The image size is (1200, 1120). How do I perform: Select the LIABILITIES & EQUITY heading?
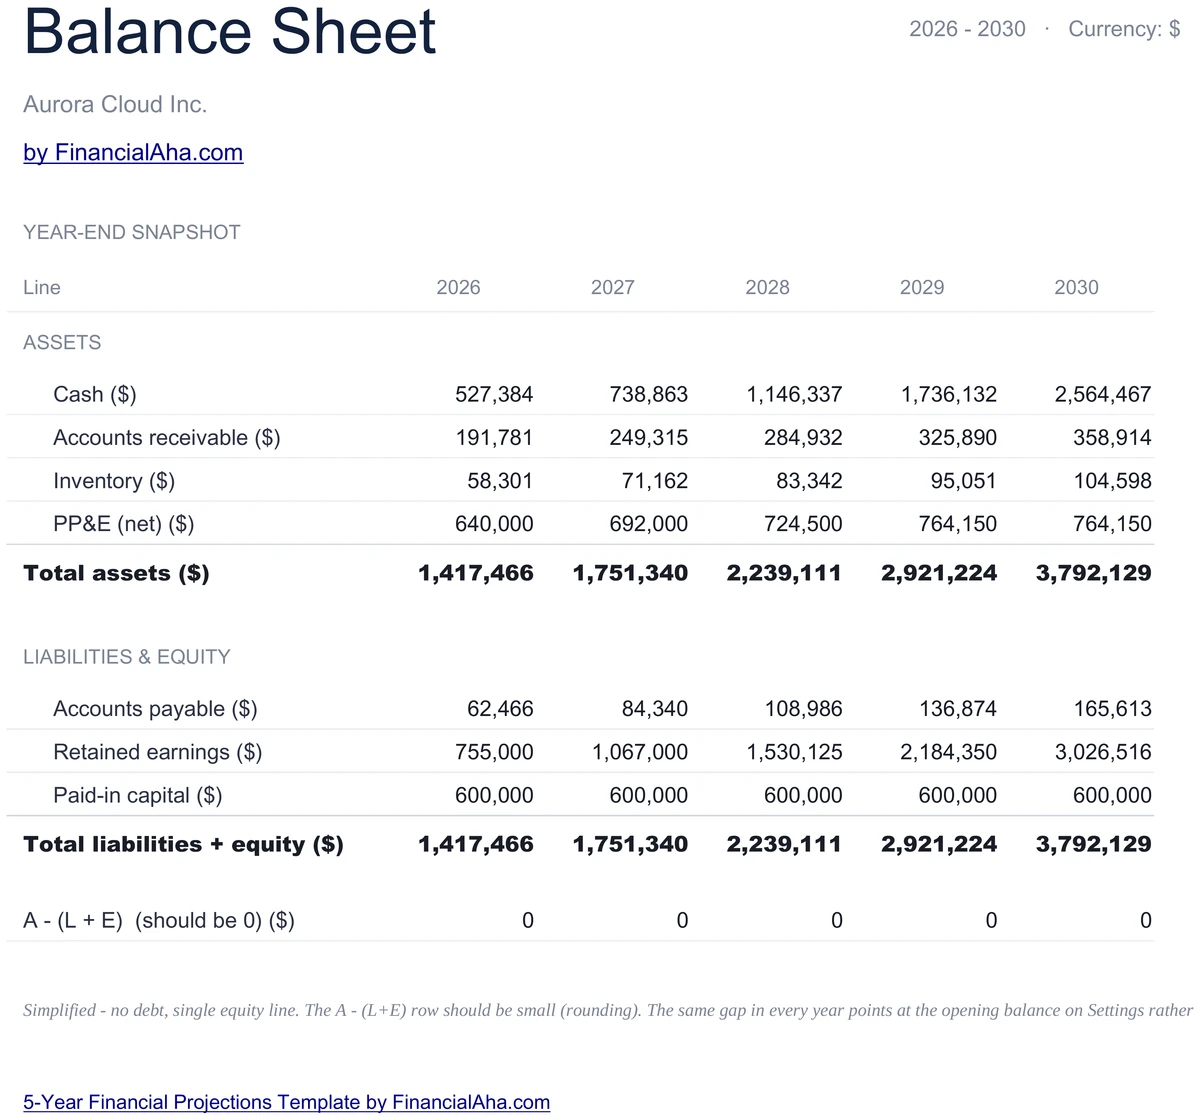coord(127,657)
